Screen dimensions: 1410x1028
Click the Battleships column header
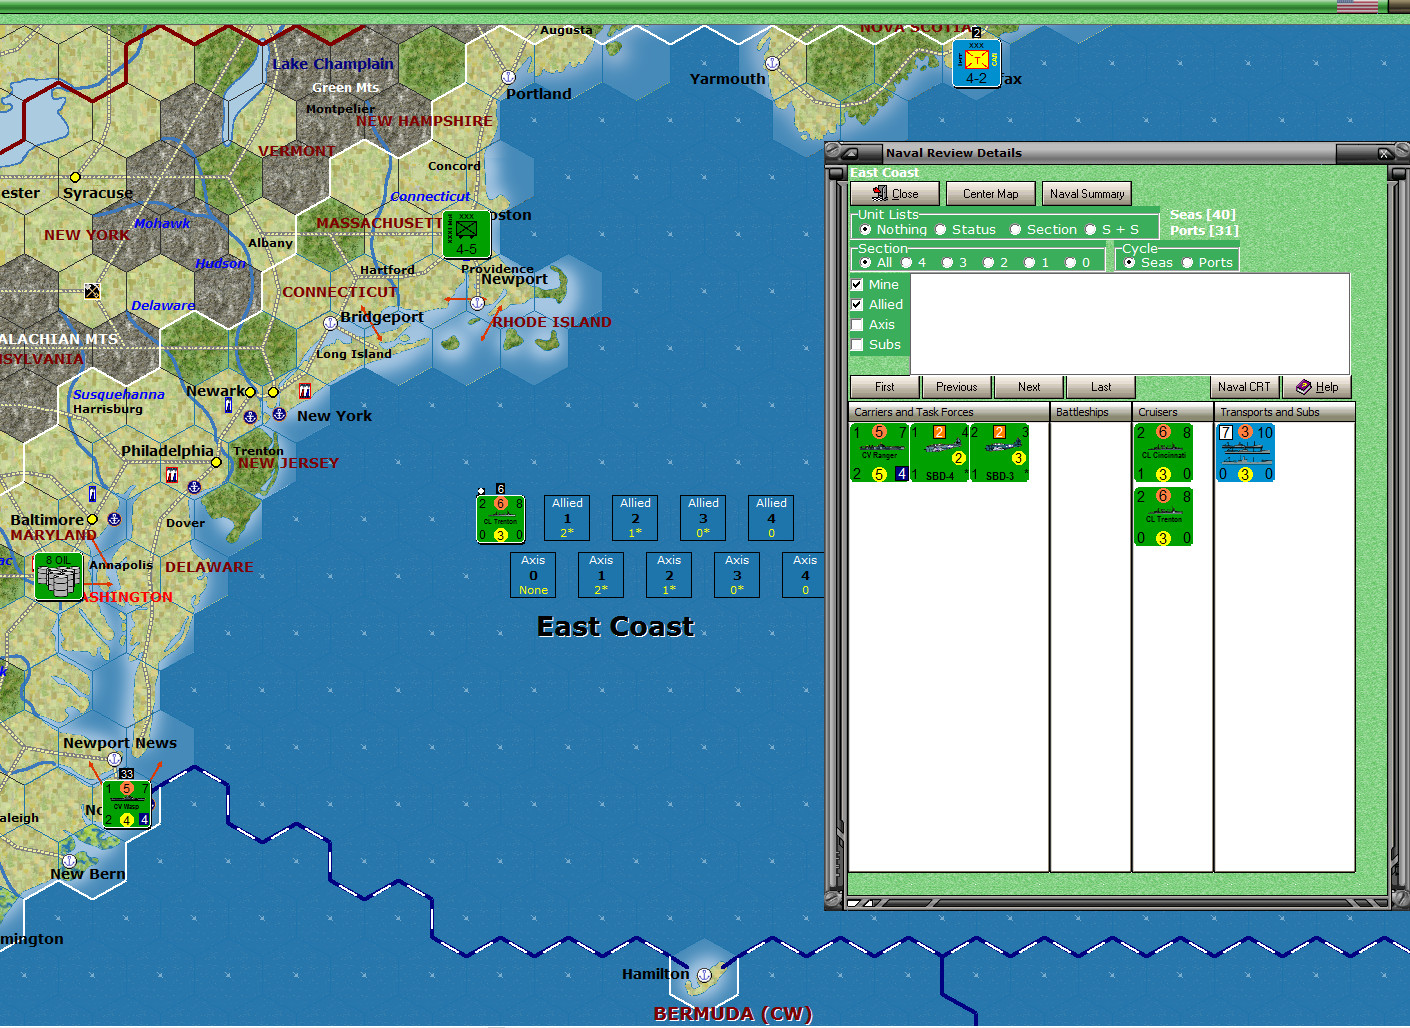1091,412
